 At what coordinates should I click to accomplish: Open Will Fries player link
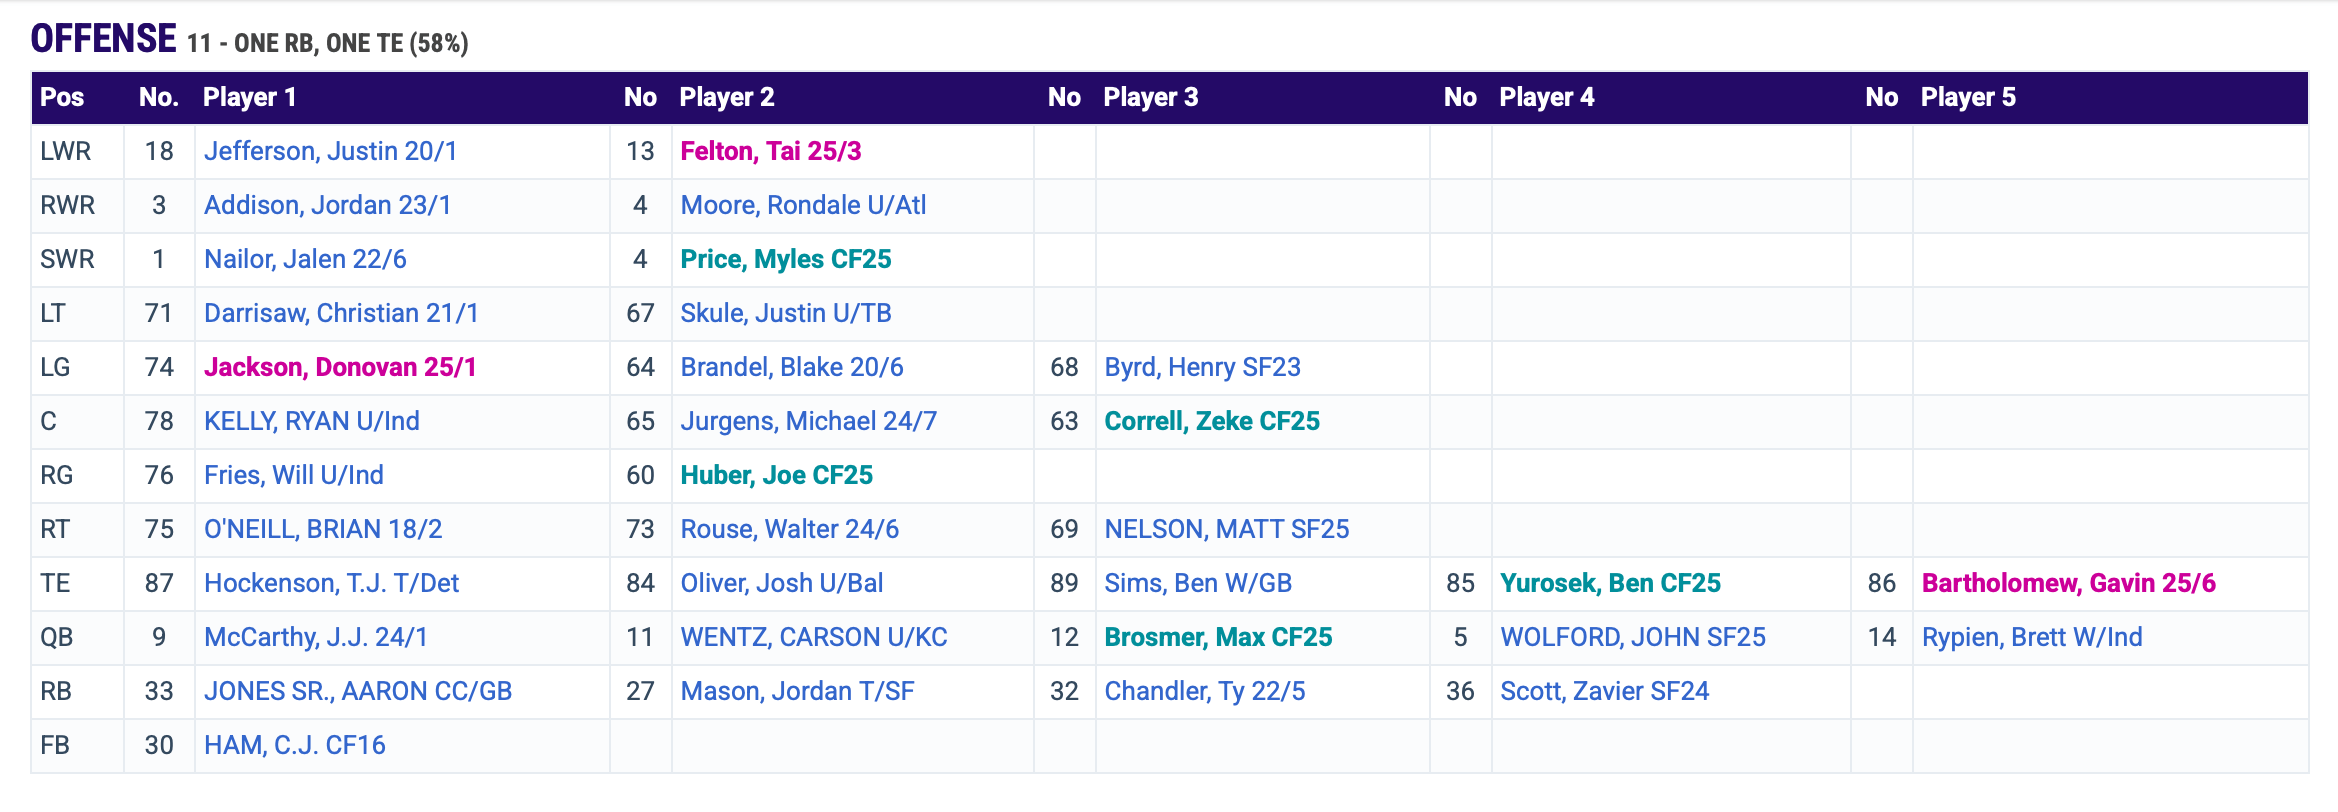293,475
